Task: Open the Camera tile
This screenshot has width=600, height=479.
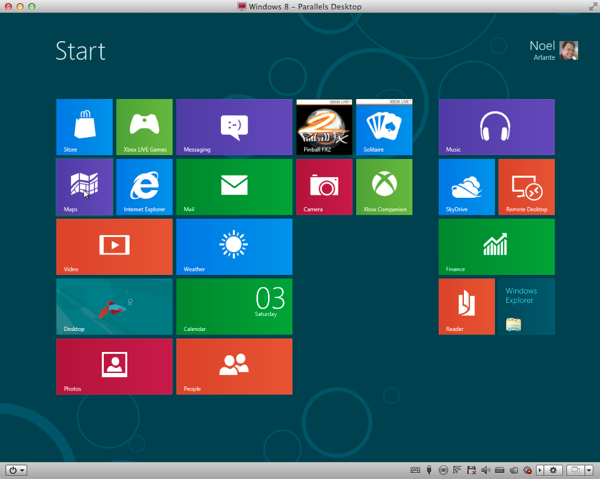Action: pos(324,187)
